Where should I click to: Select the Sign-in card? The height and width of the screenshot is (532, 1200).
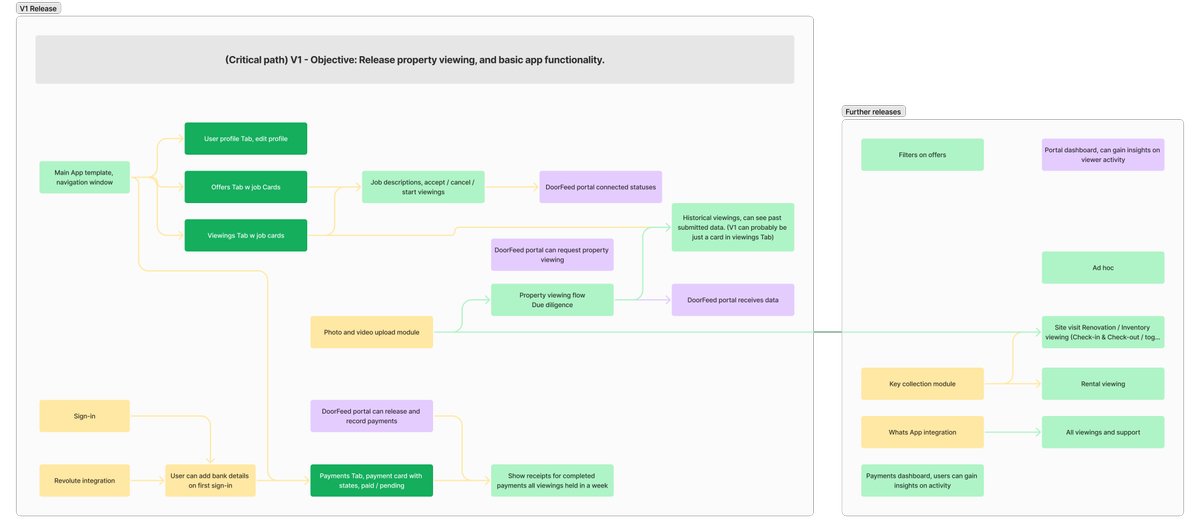(x=84, y=416)
